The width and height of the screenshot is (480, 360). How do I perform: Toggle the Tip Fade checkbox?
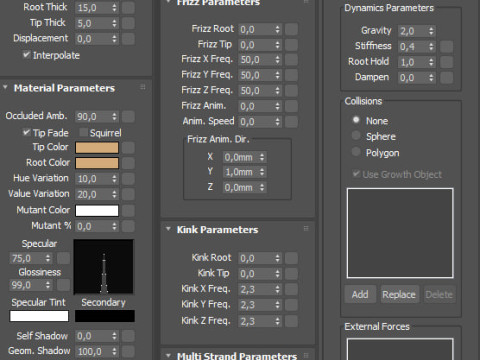tap(26, 132)
